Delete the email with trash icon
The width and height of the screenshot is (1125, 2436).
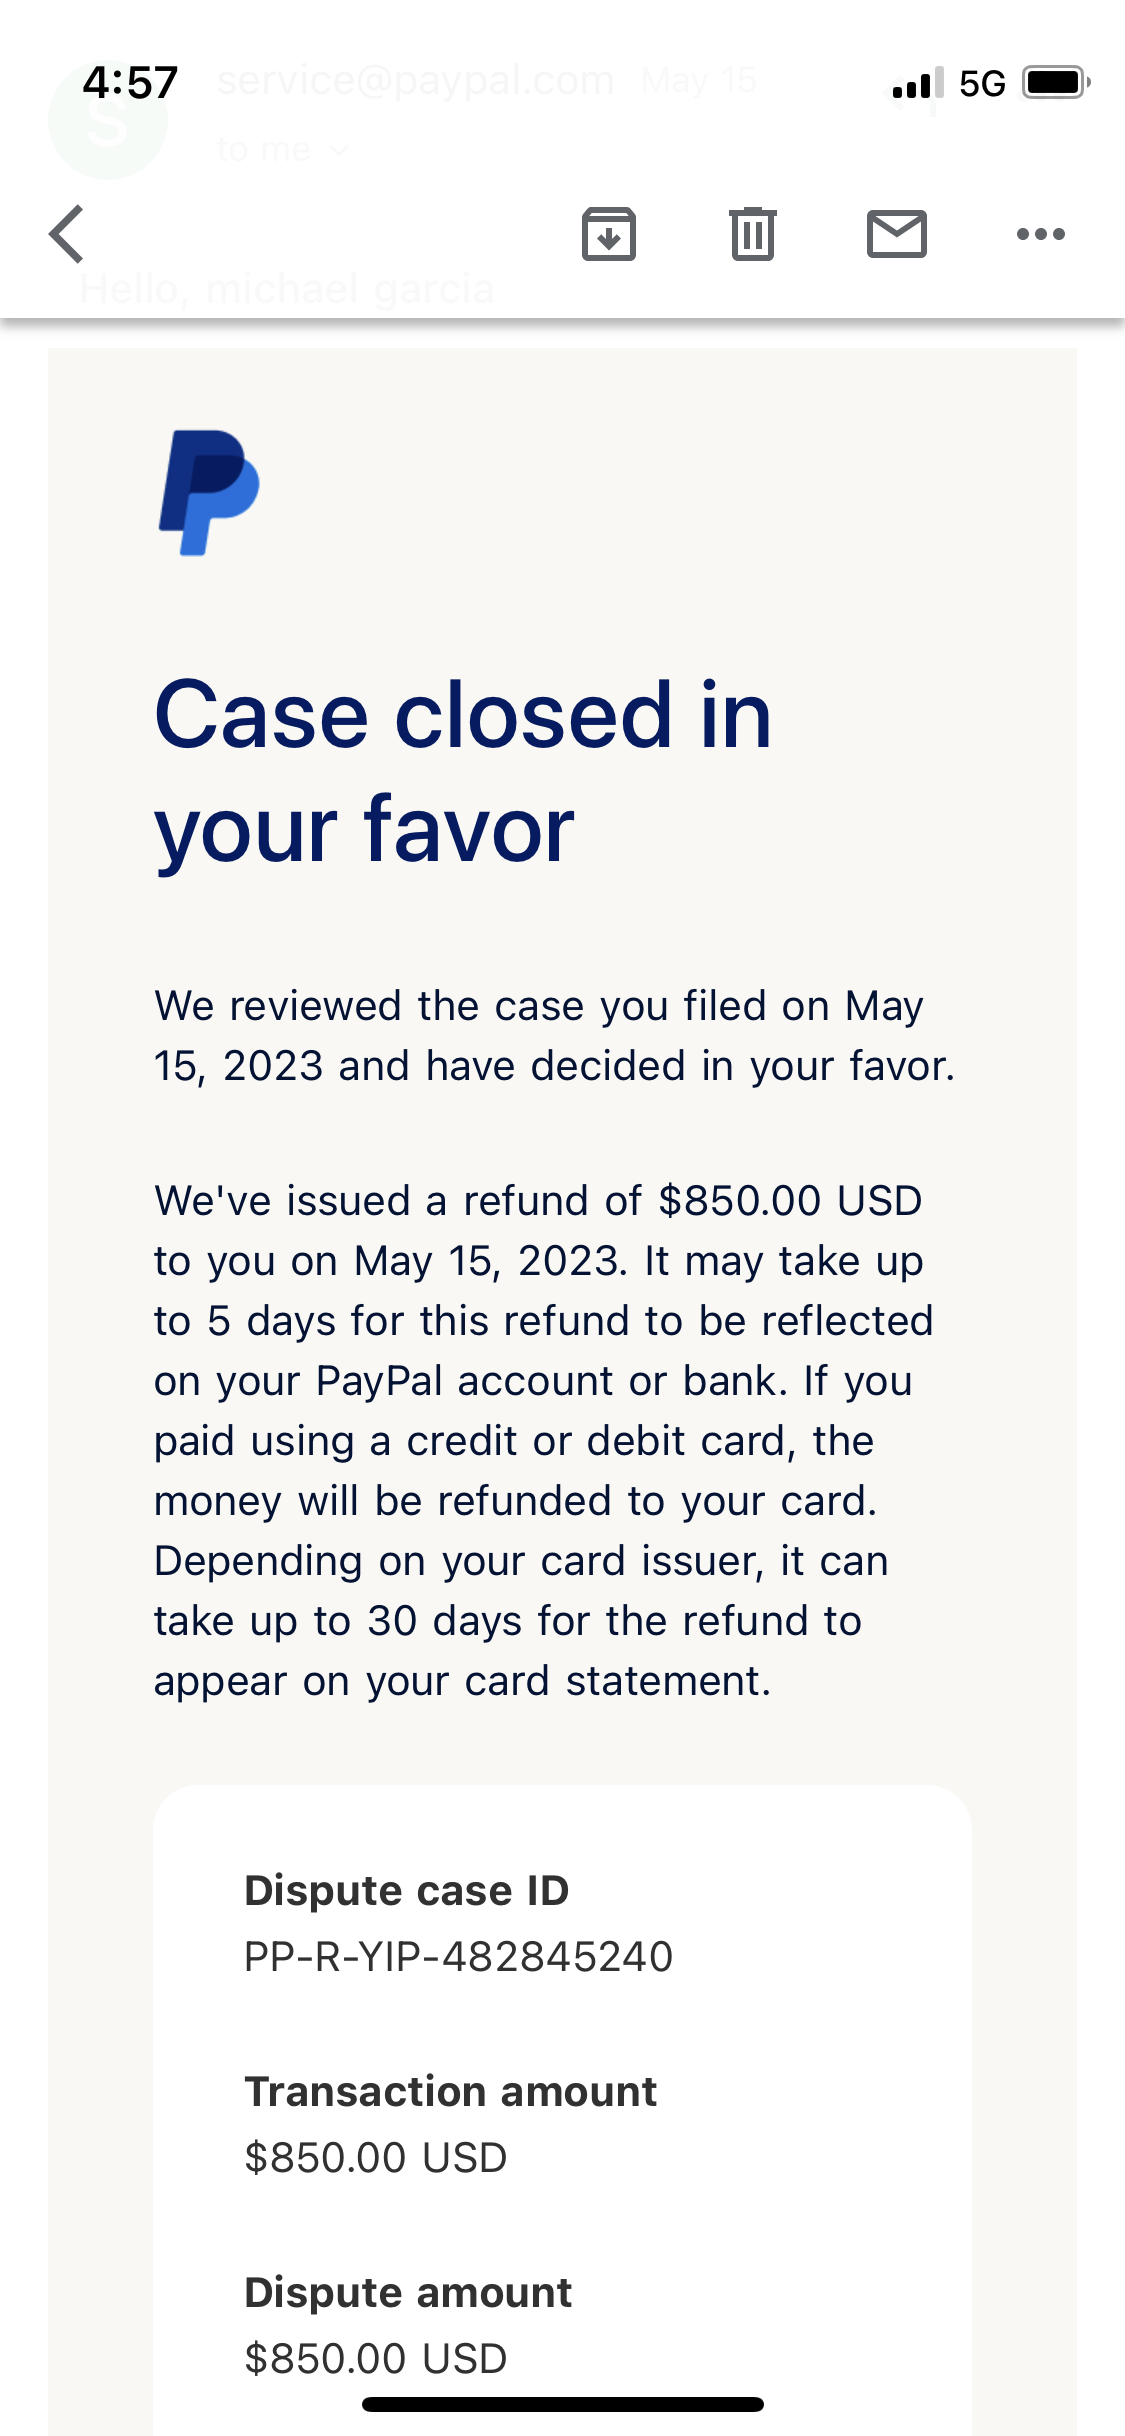point(753,234)
